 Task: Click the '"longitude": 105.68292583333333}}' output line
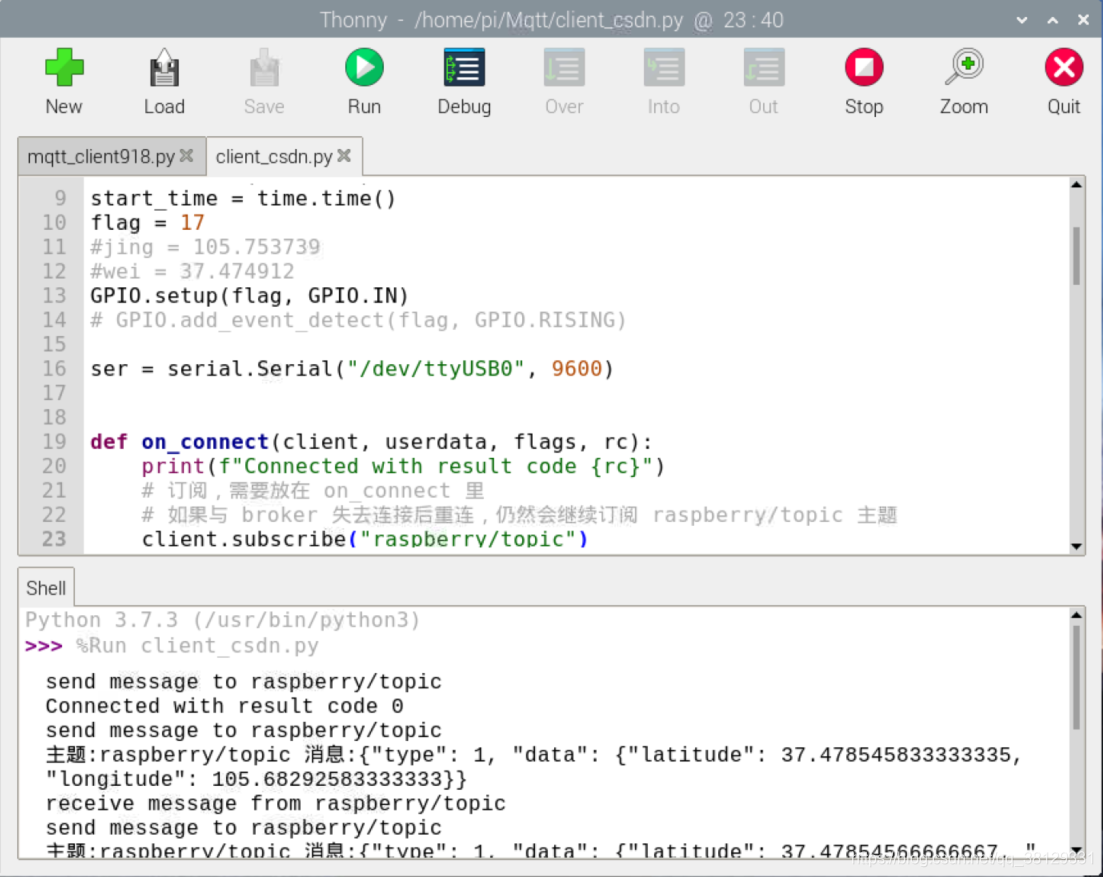click(256, 779)
